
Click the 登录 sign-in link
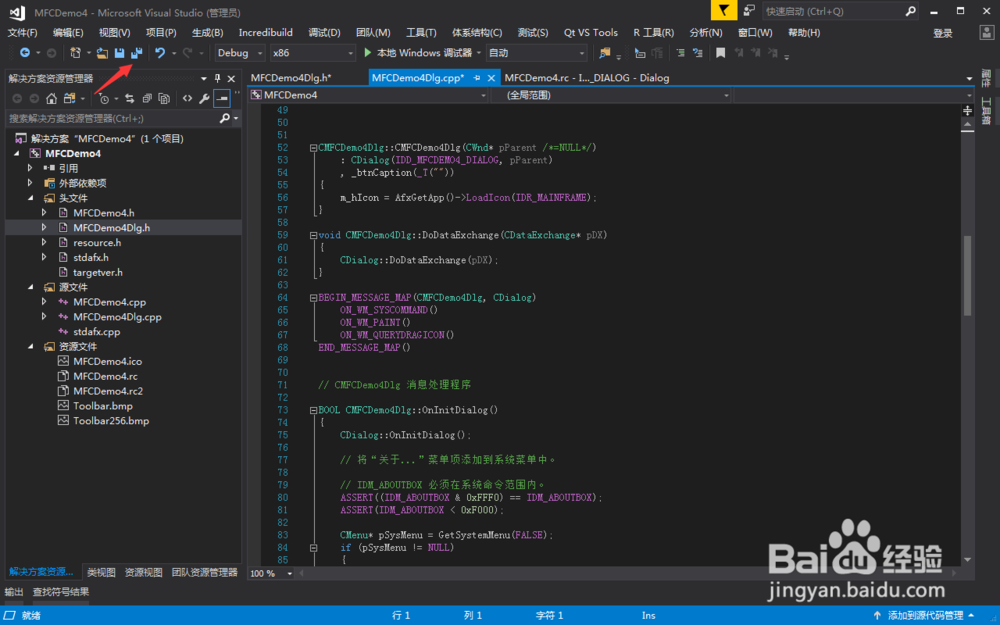[x=943, y=33]
